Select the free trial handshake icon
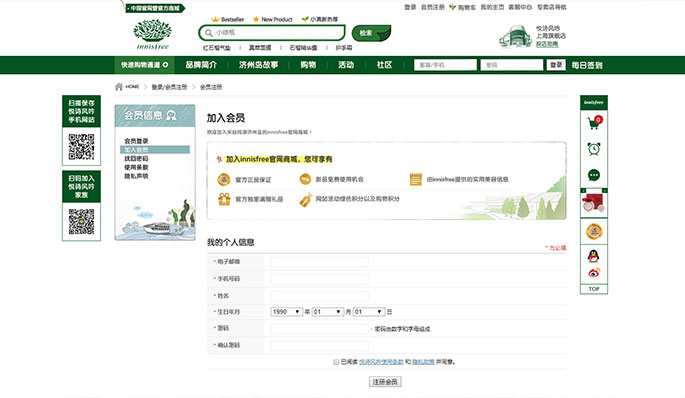This screenshot has height=398, width=685. tap(305, 179)
